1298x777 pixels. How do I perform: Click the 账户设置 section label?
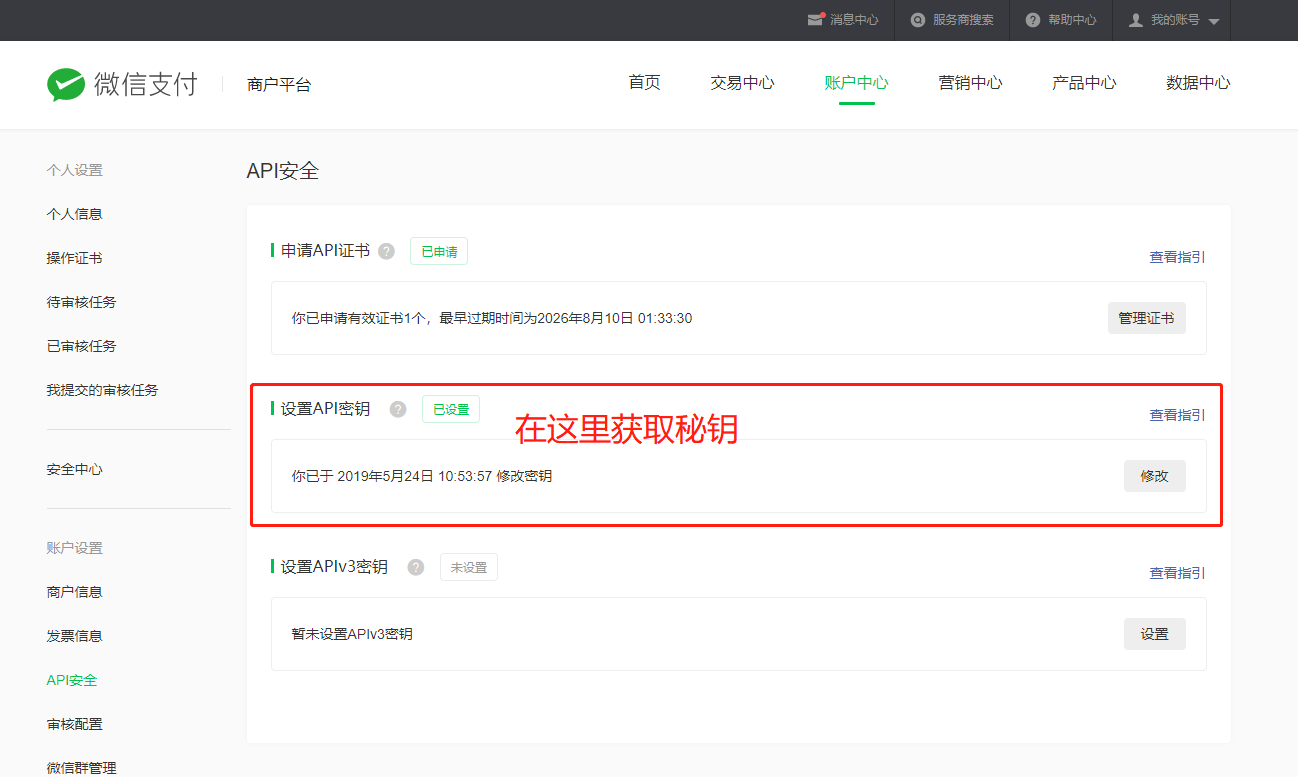click(x=74, y=548)
